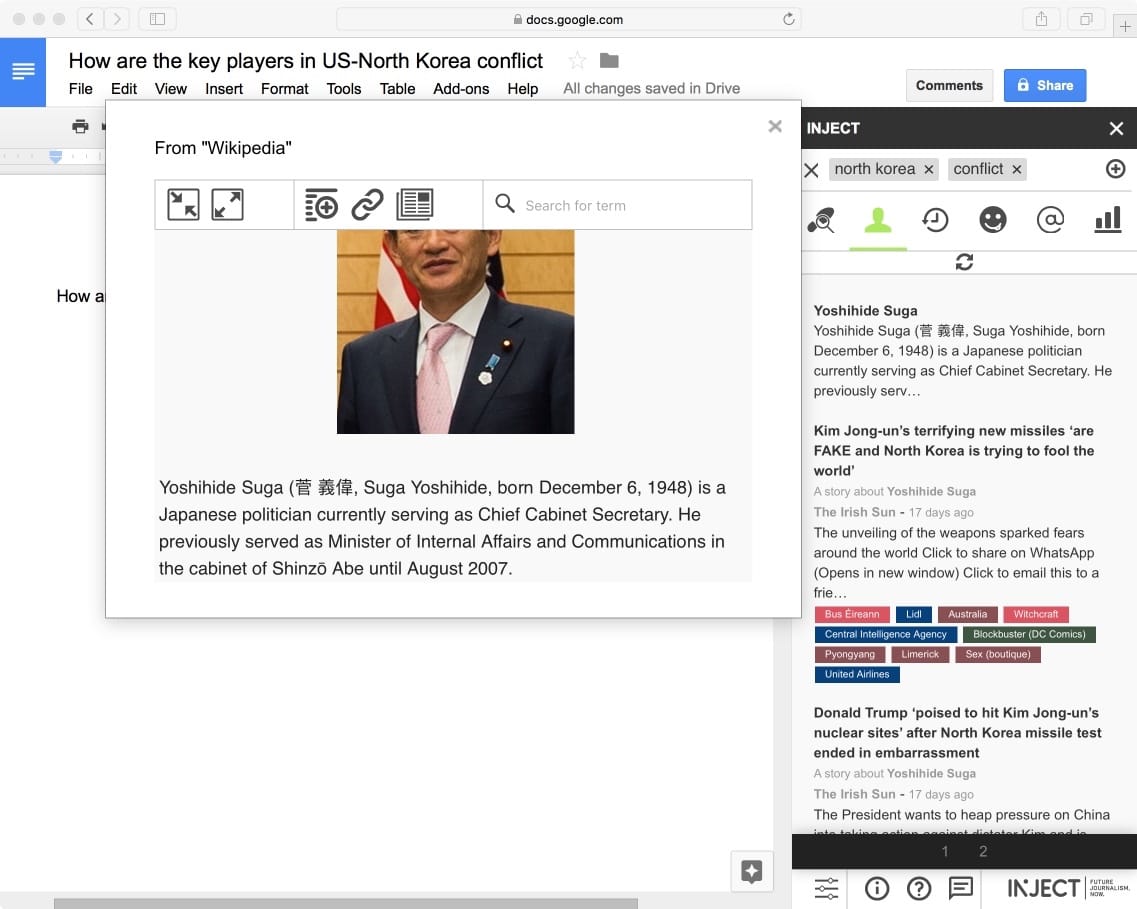
Task: Add a new search term with plus icon
Action: click(1115, 169)
